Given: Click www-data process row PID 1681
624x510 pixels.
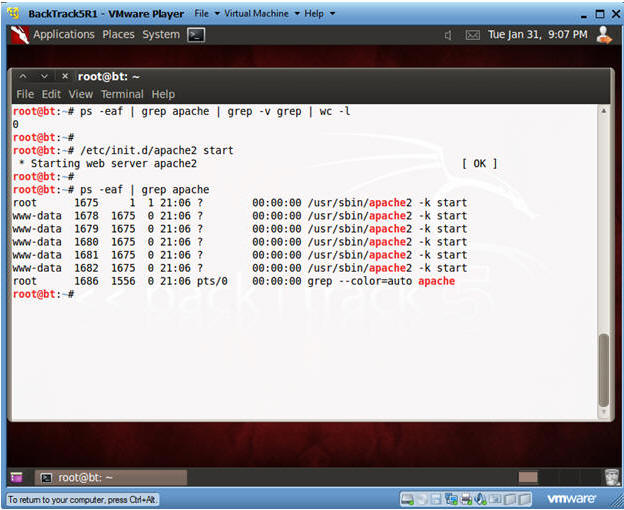Looking at the screenshot, I should click(240, 255).
